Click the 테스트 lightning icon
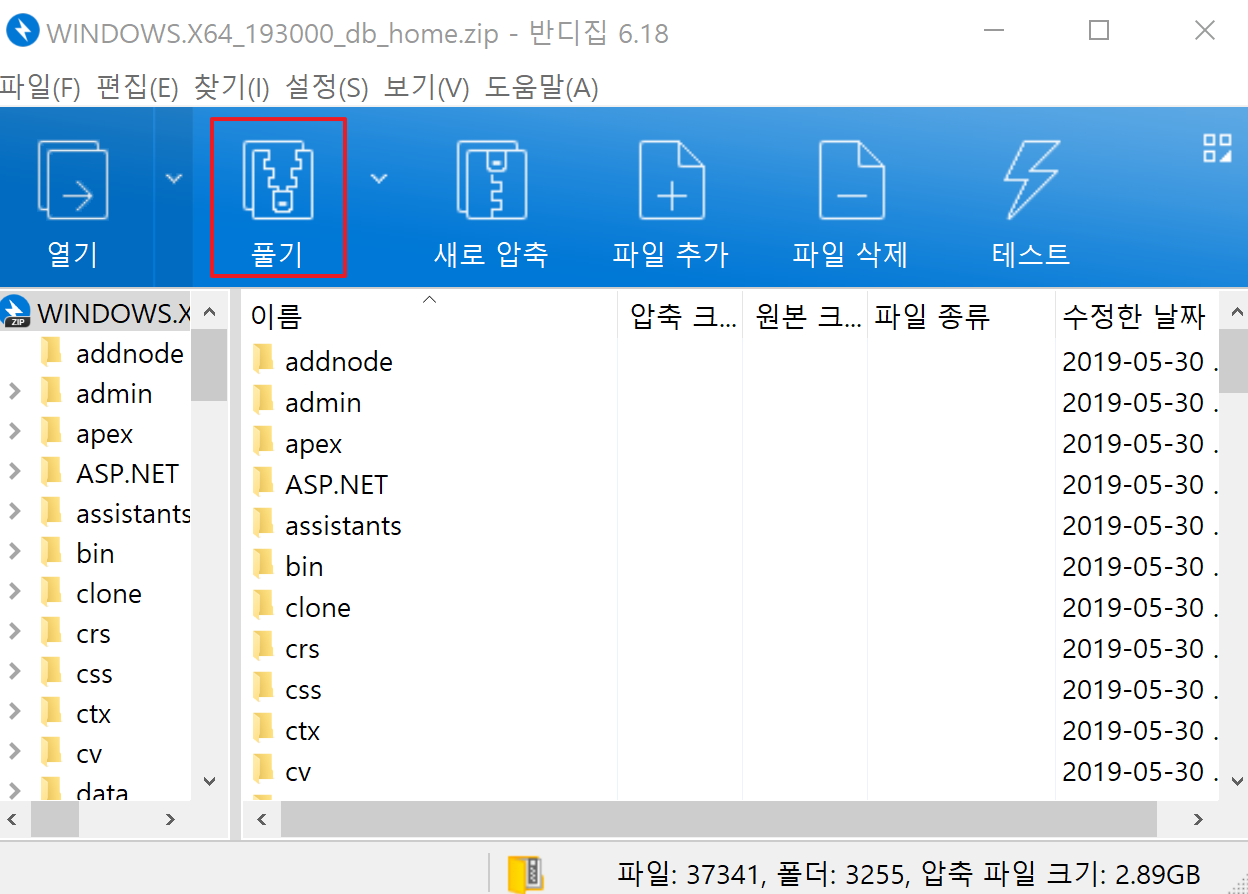The width and height of the screenshot is (1248, 894). click(x=1031, y=181)
